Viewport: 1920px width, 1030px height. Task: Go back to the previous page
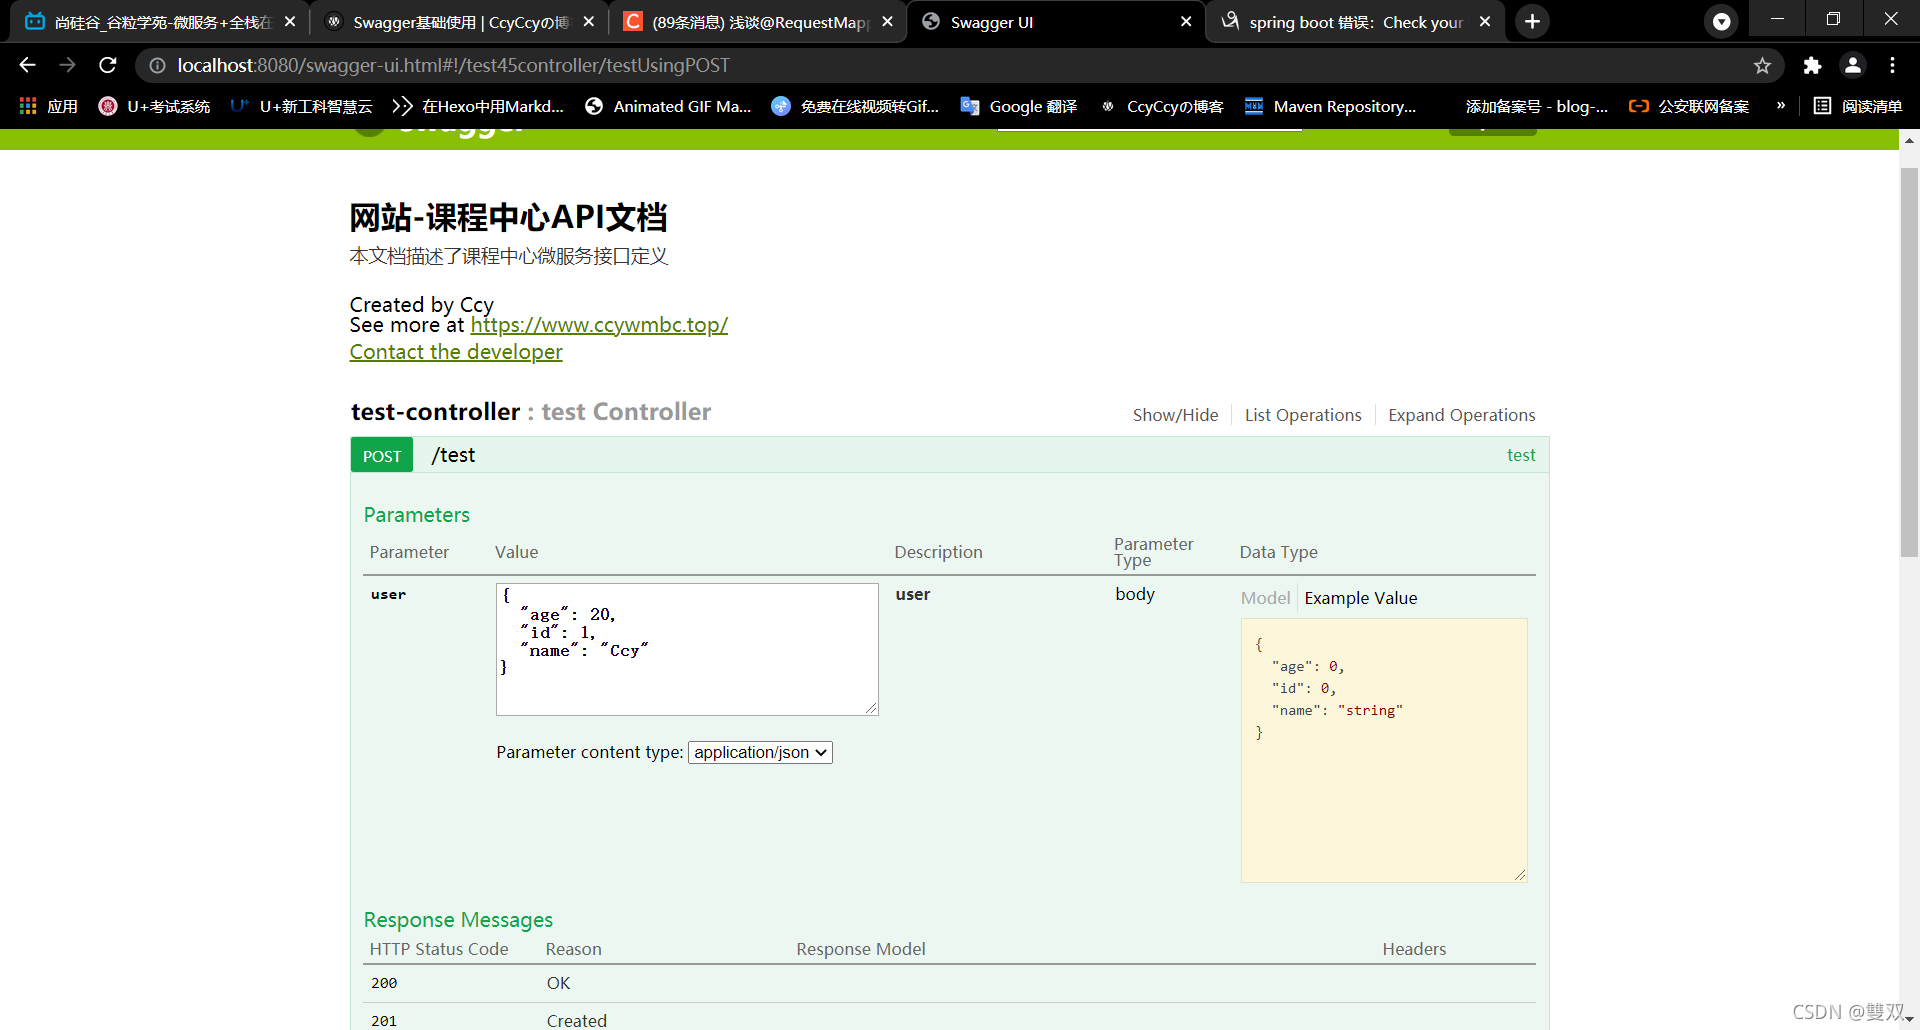(x=27, y=65)
